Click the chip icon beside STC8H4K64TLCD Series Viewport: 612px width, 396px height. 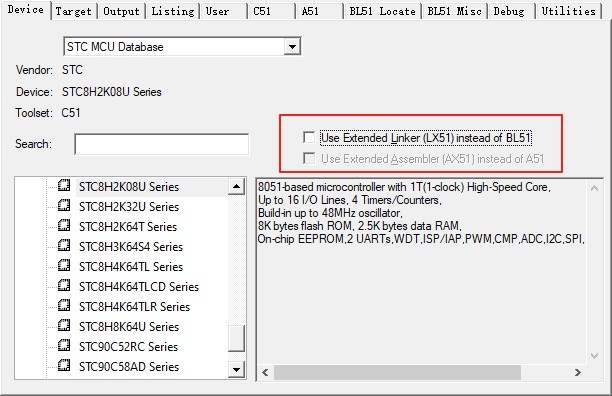pos(64,286)
